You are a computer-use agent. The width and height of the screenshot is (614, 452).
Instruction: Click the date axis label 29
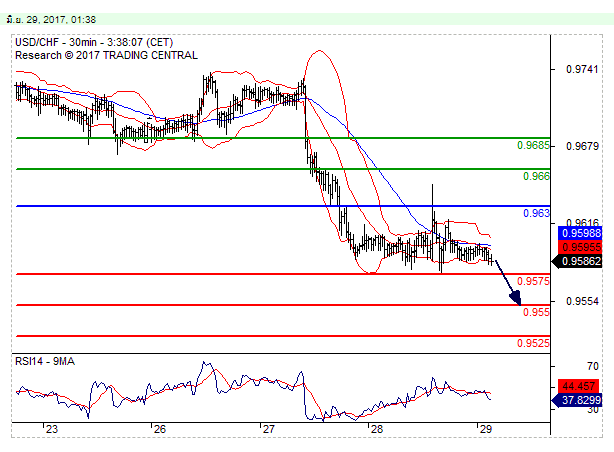[485, 429]
